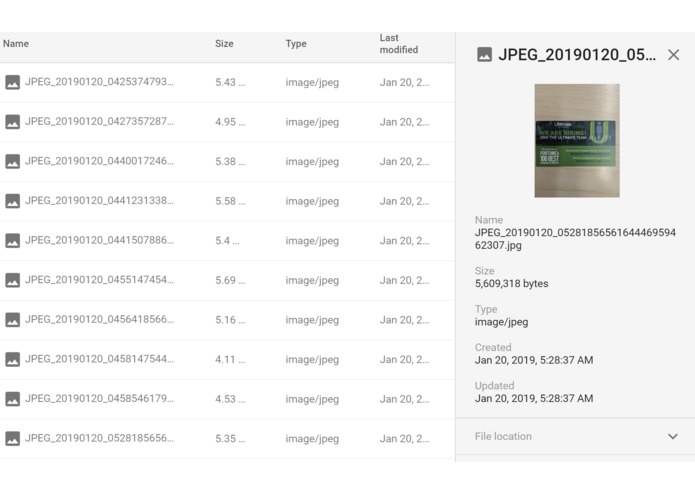Click the details panel title JPEG_20190120_05...

tap(577, 54)
